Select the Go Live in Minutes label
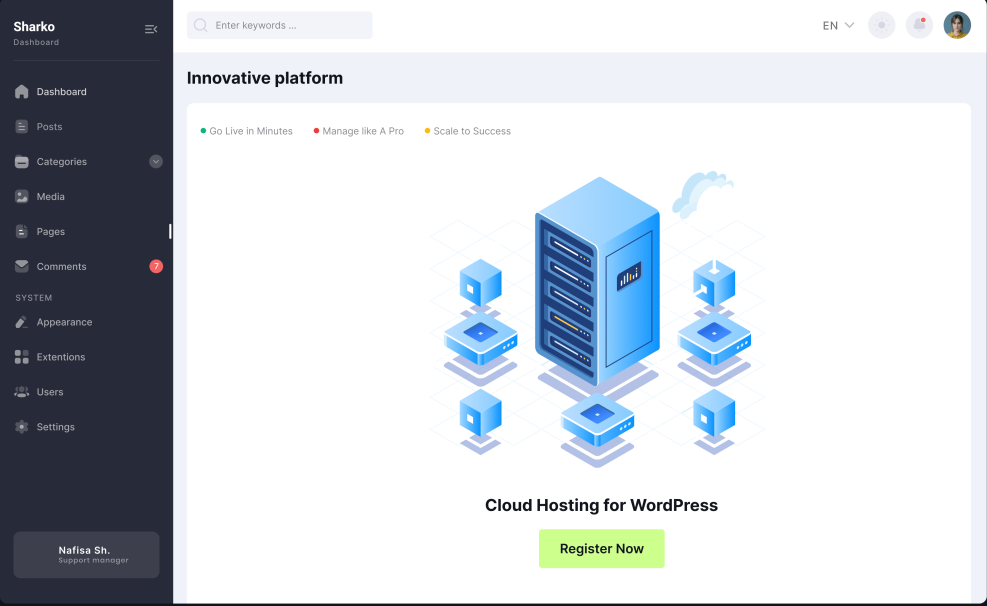This screenshot has width=987, height=606. (x=251, y=131)
